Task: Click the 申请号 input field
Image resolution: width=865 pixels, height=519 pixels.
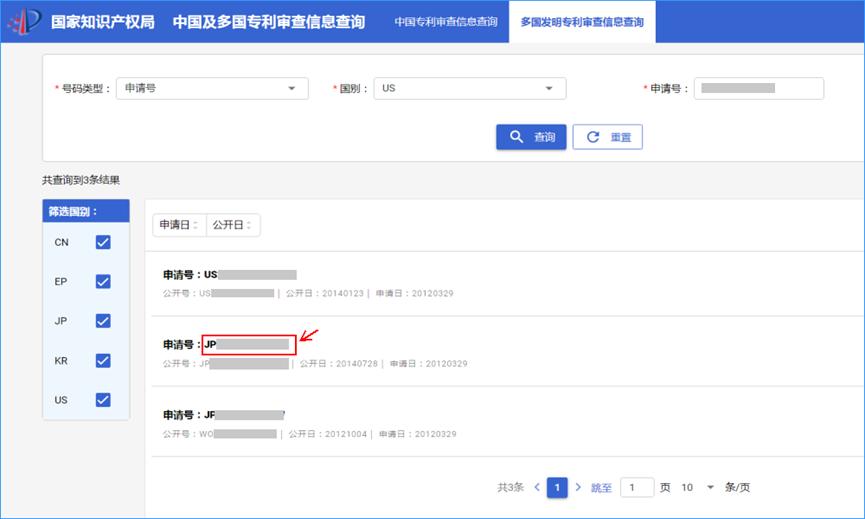Action: [x=759, y=88]
